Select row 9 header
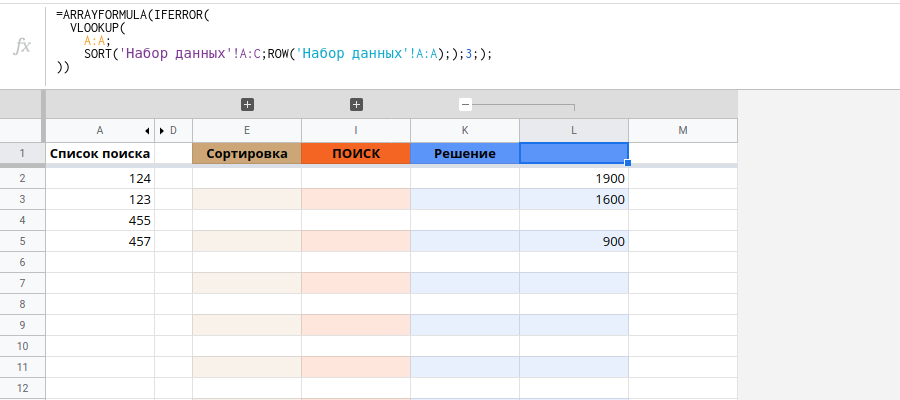The image size is (900, 400). tap(22, 325)
